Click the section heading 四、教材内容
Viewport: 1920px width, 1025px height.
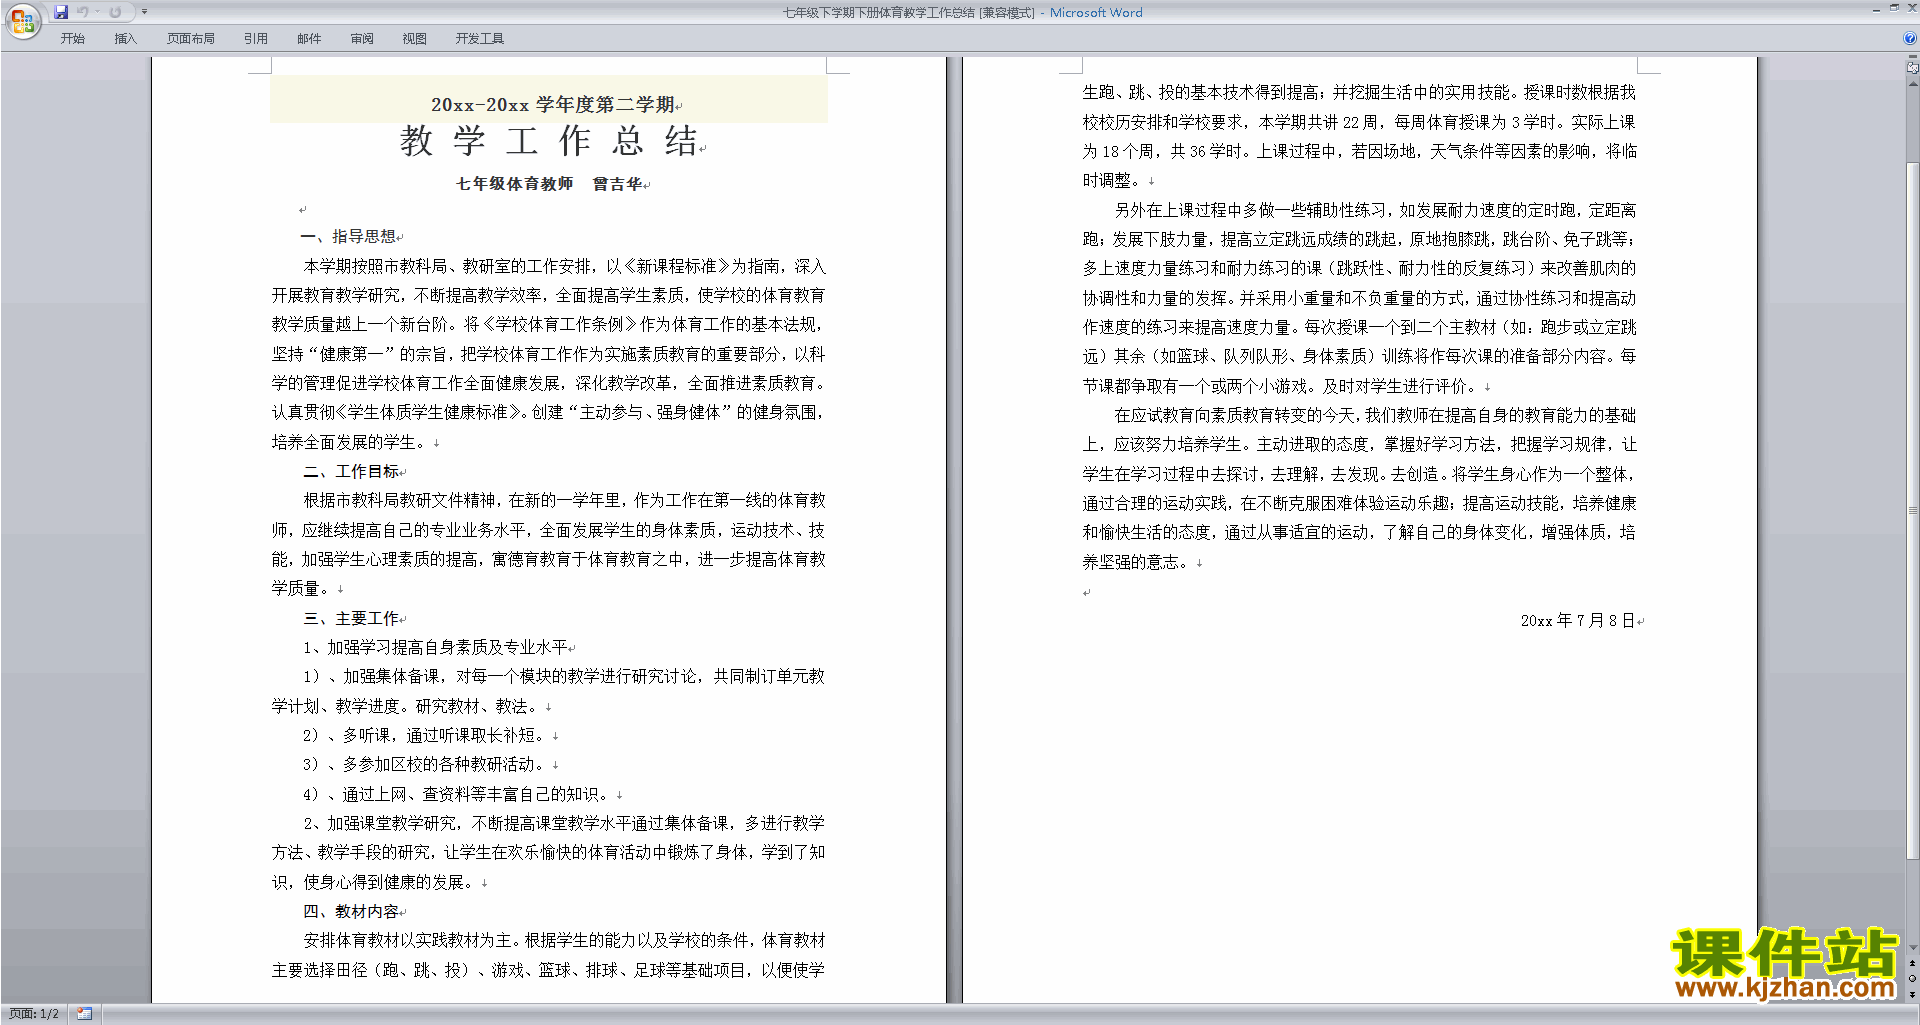point(351,911)
